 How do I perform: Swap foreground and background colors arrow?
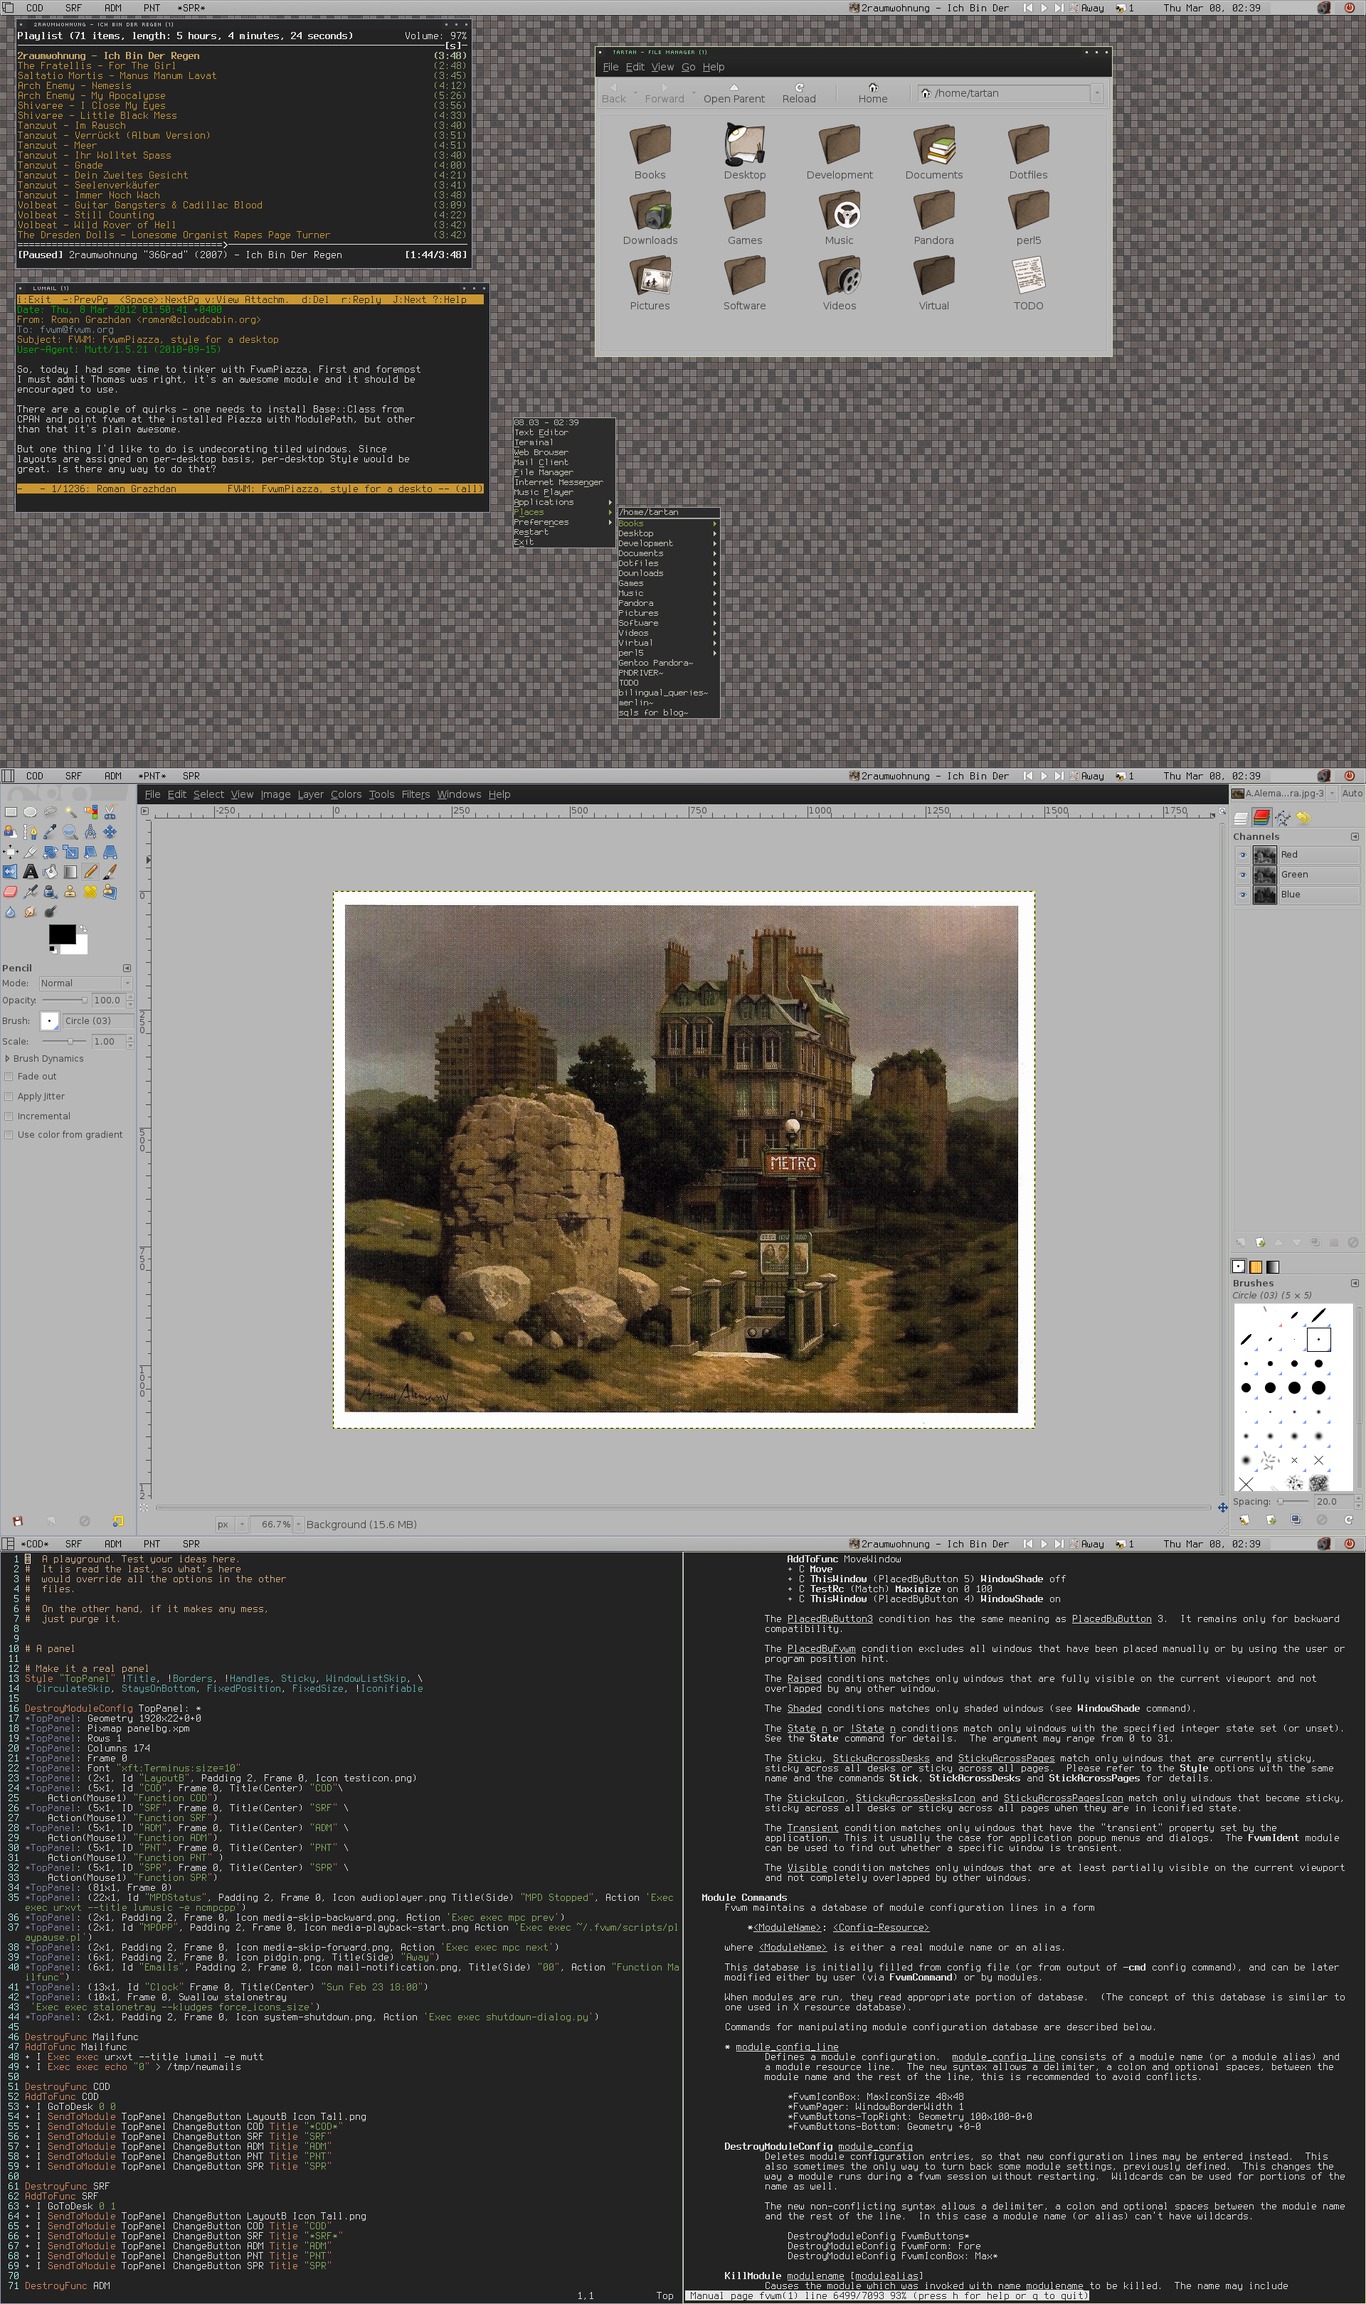coord(83,927)
